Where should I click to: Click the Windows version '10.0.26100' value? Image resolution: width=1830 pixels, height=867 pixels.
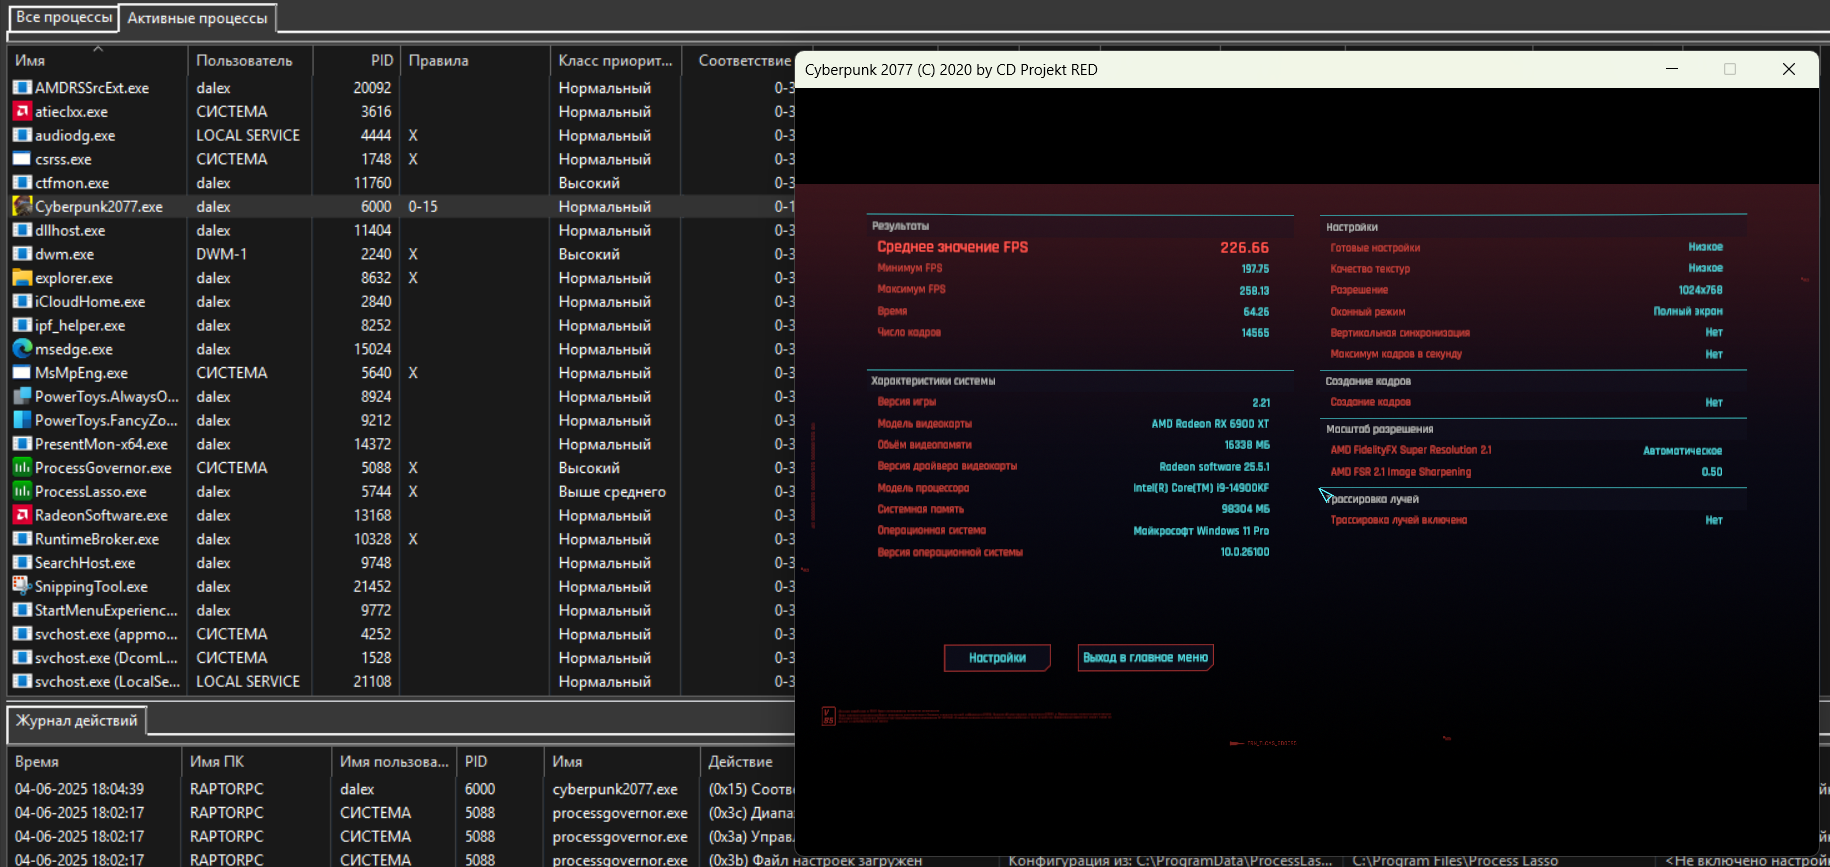click(1245, 552)
